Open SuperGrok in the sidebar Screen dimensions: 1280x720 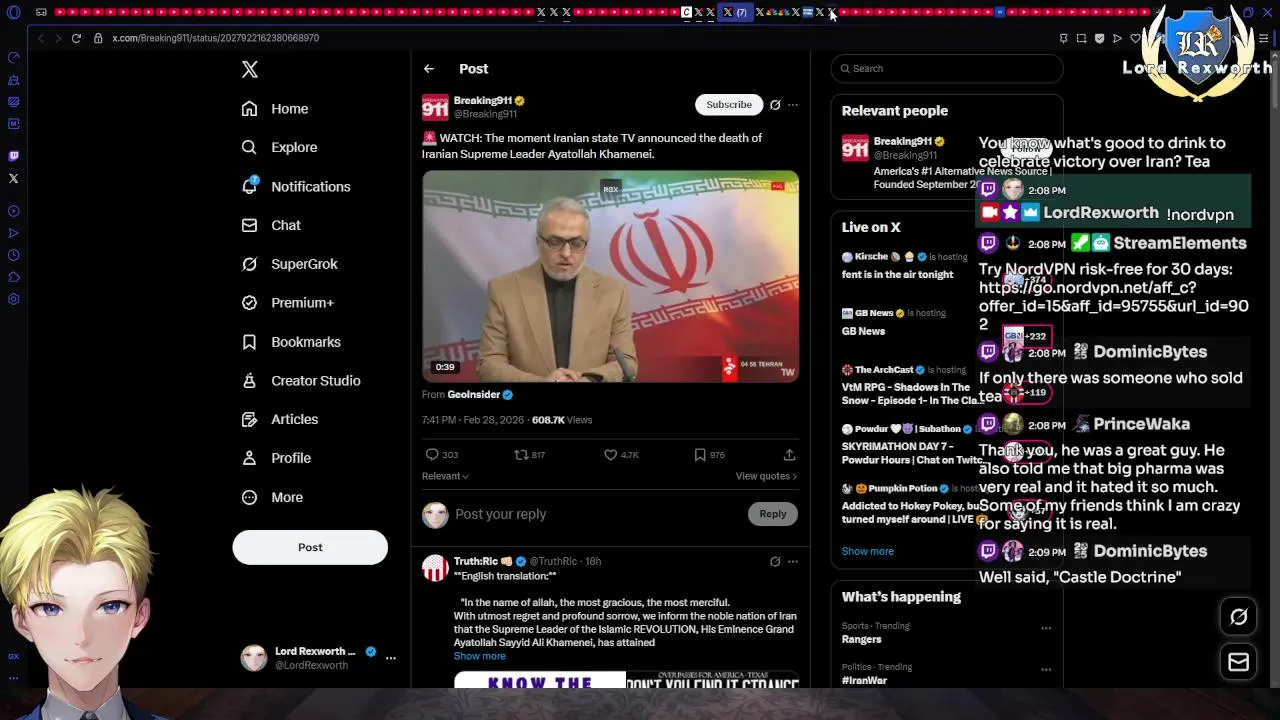290,264
